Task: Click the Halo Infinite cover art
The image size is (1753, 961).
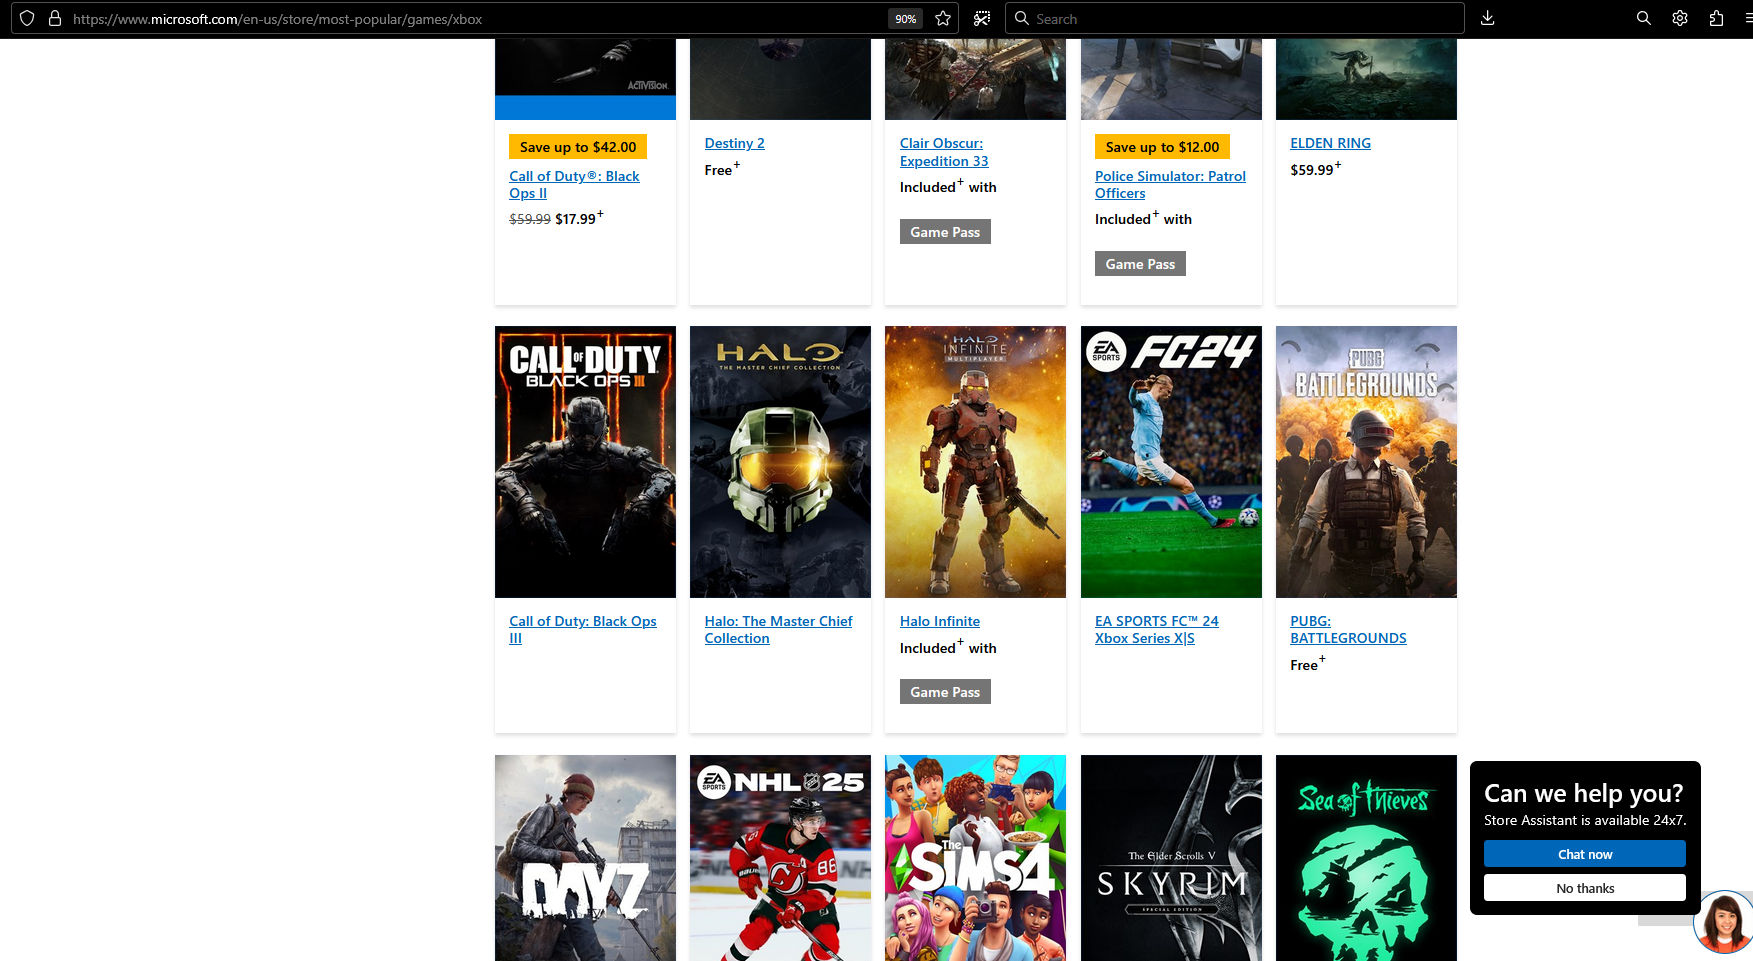Action: 975,462
